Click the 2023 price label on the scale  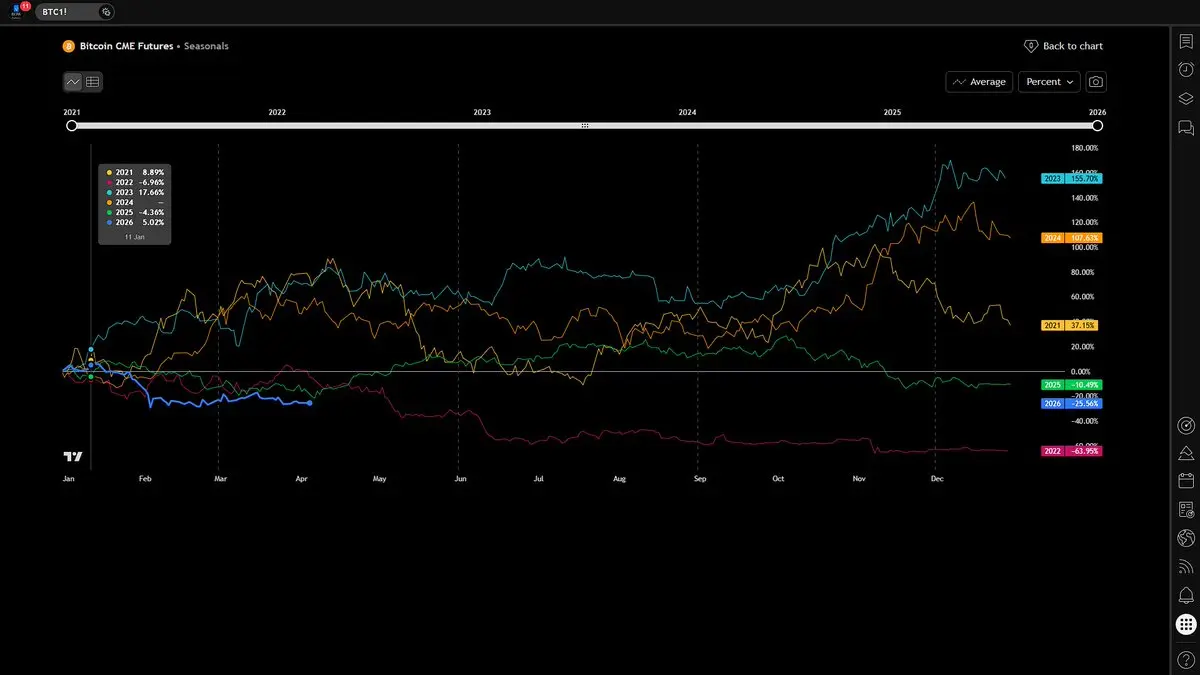1071,178
